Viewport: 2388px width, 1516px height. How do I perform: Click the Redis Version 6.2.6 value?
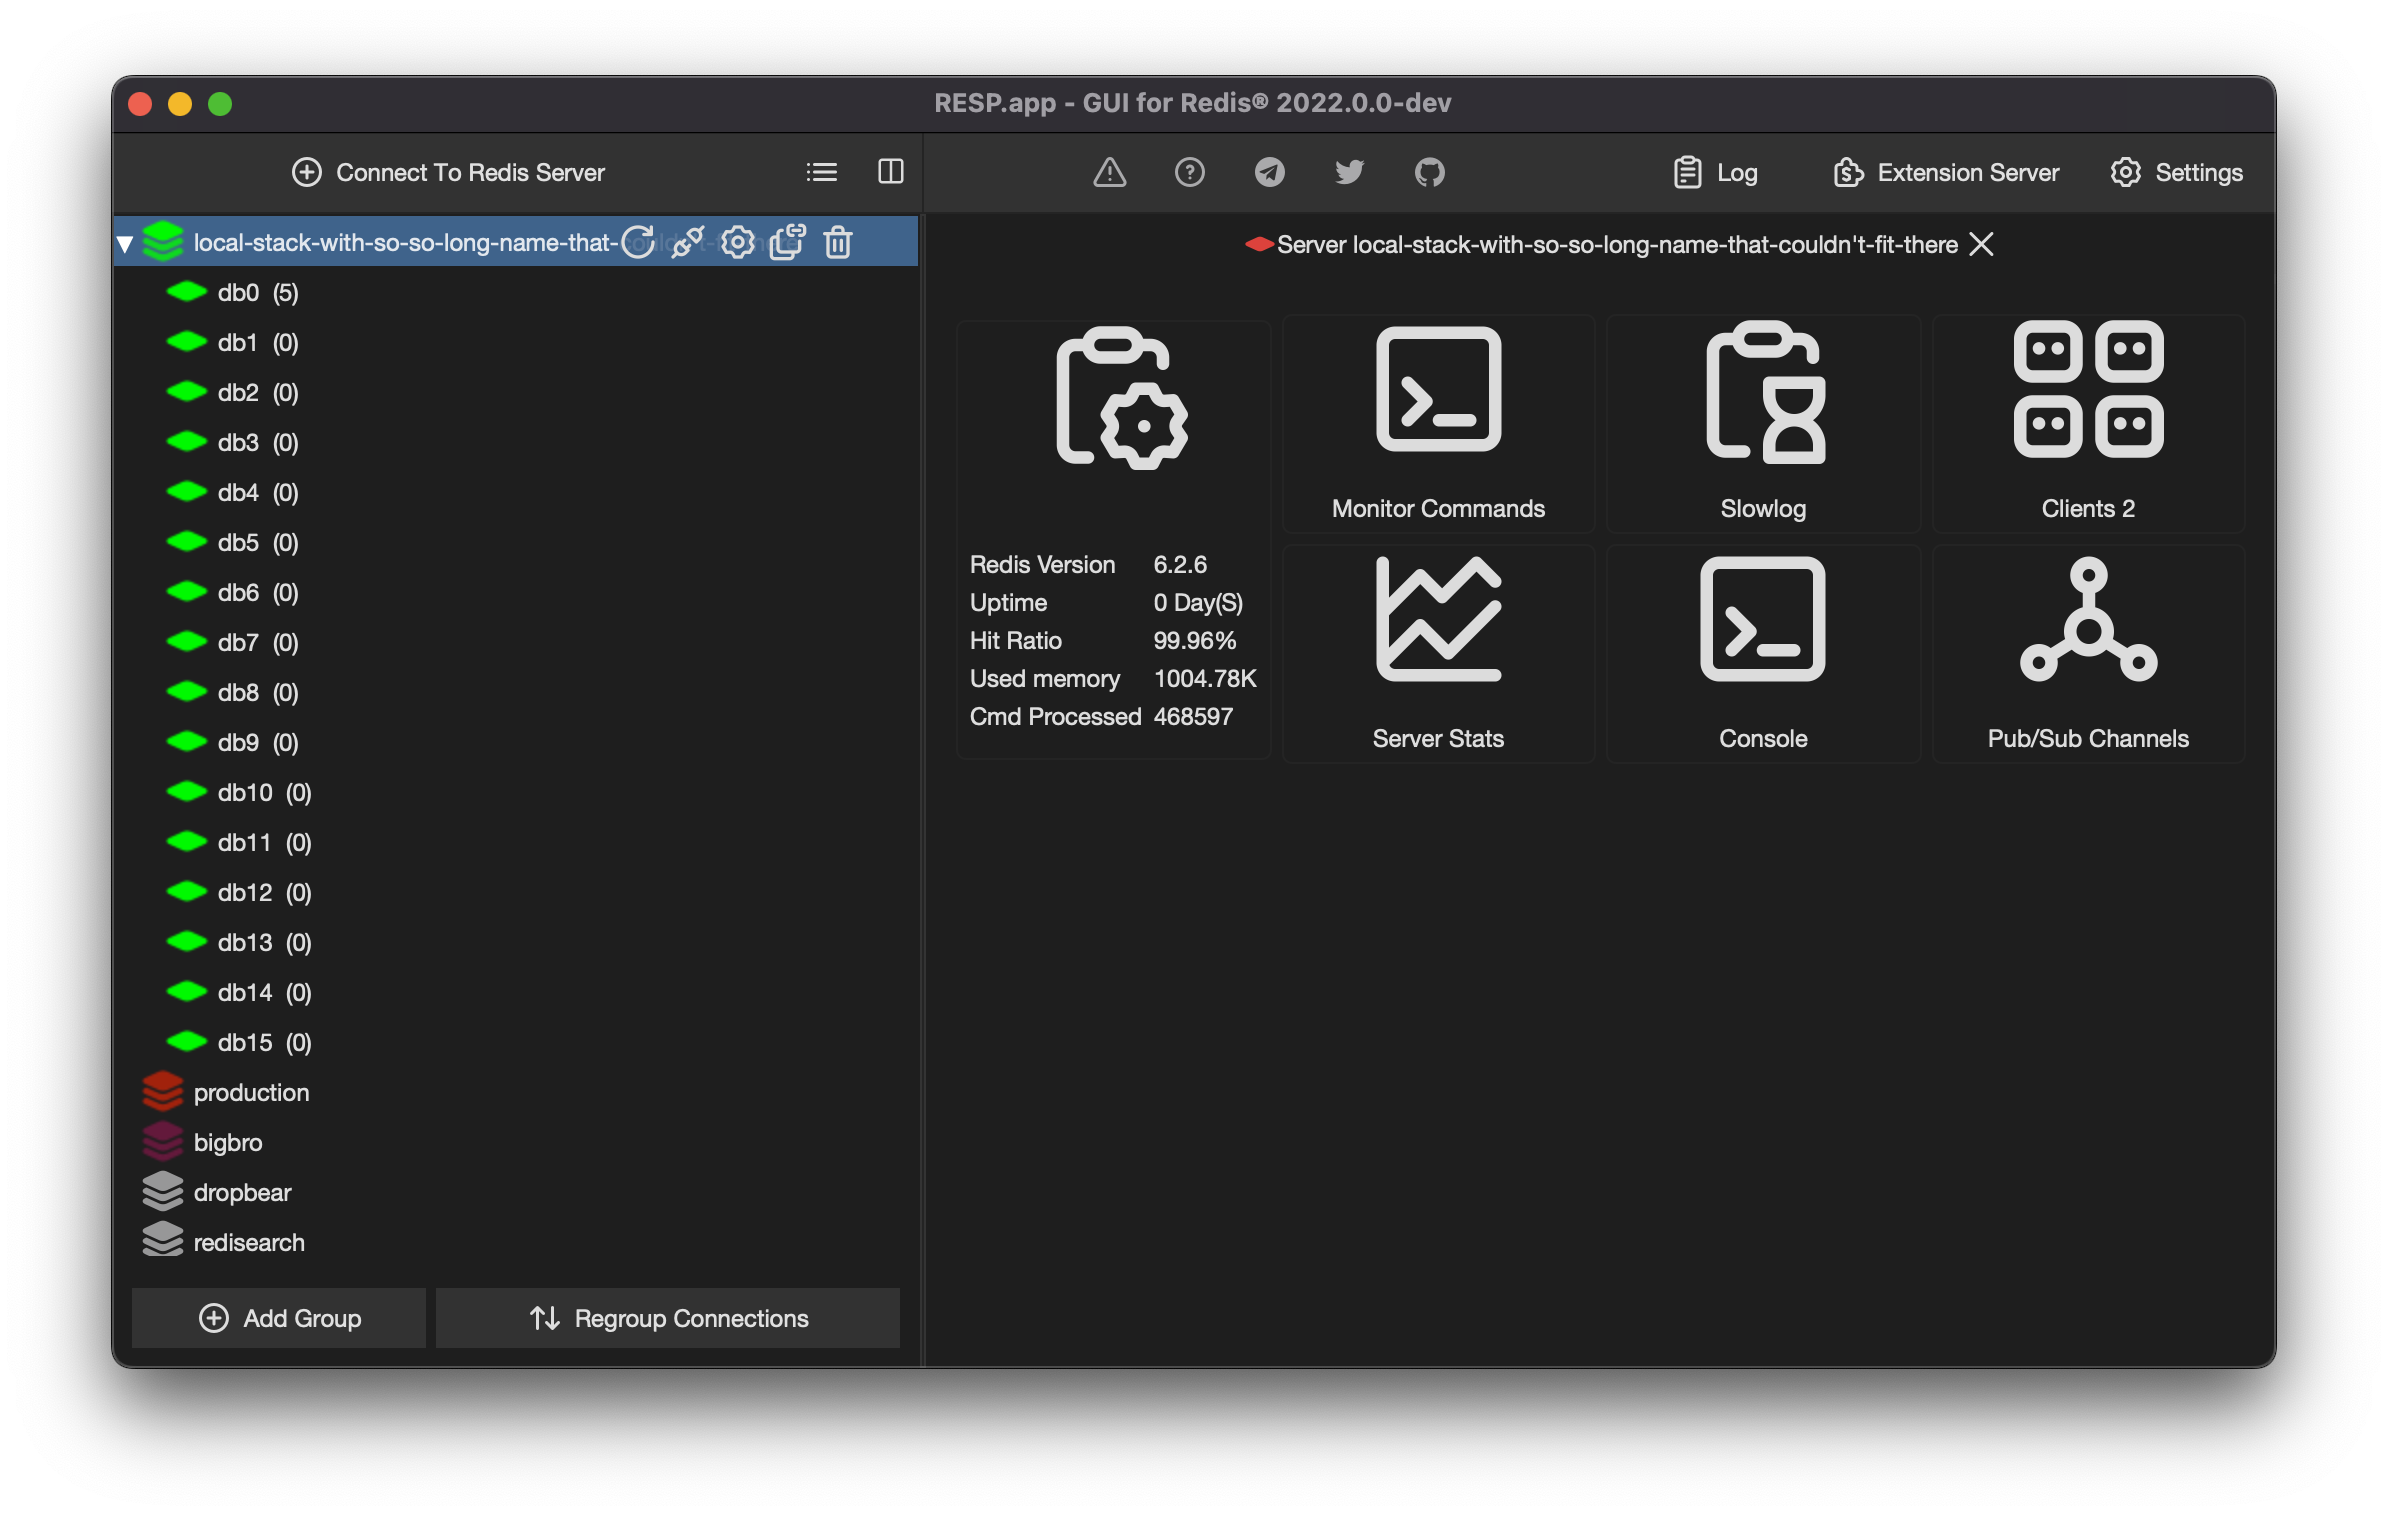1180,564
